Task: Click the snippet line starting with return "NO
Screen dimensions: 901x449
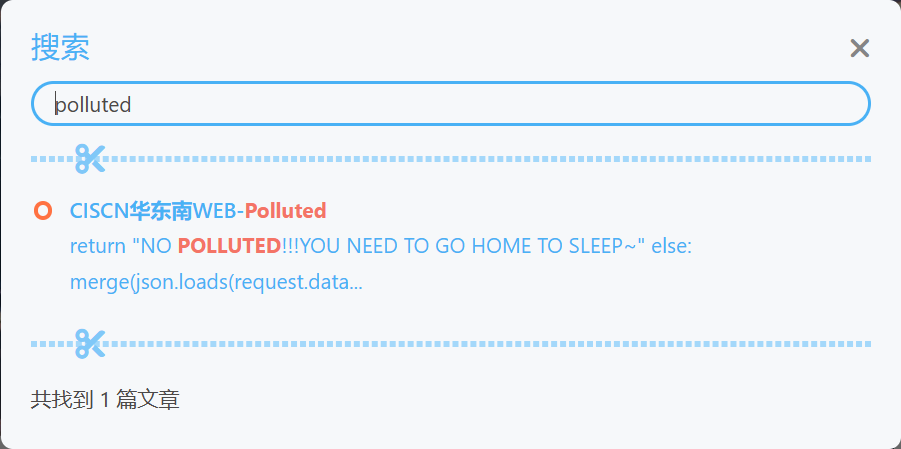Action: (380, 246)
